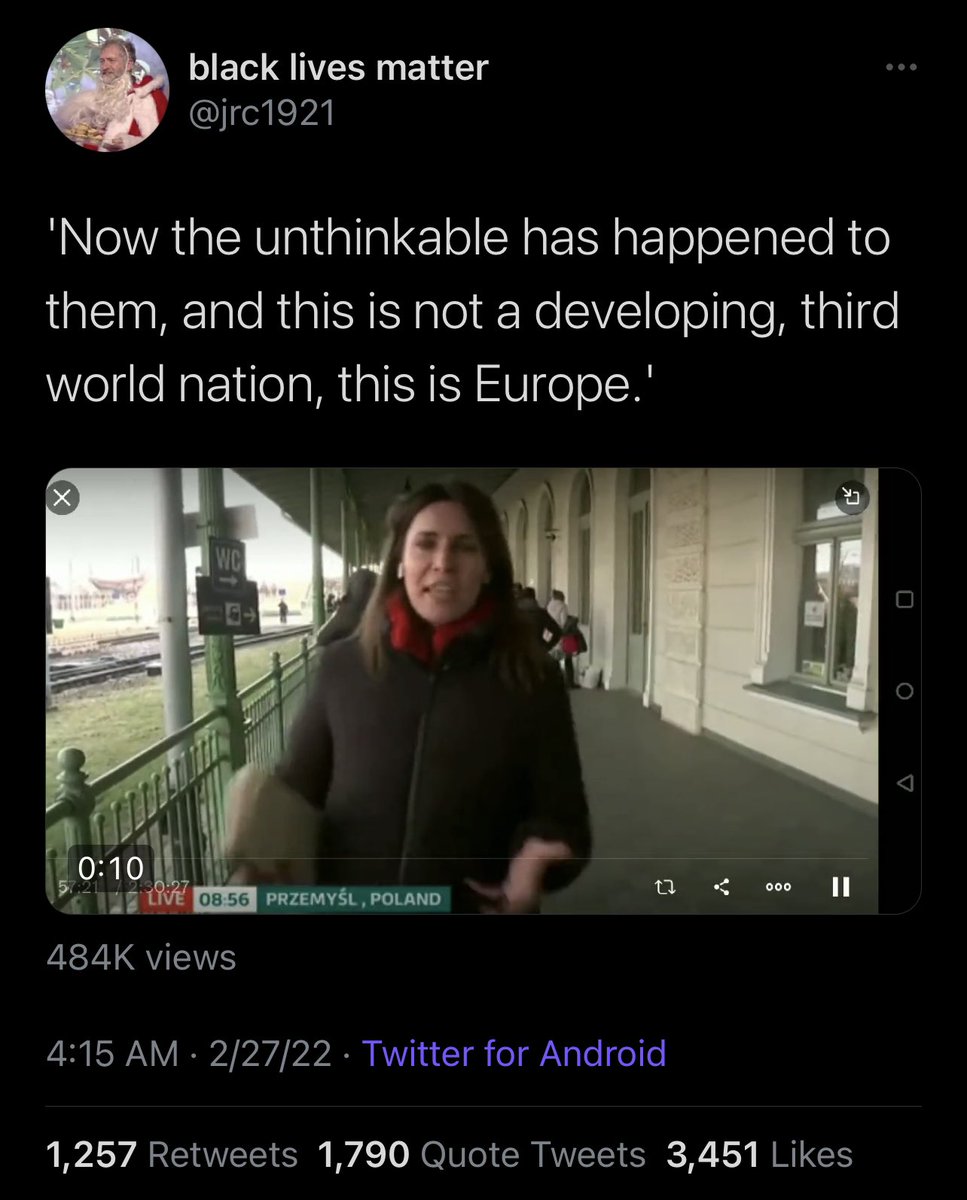Viewport: 967px width, 1200px height.
Task: View the 1,790 Quote Tweets list
Action: tap(482, 1154)
